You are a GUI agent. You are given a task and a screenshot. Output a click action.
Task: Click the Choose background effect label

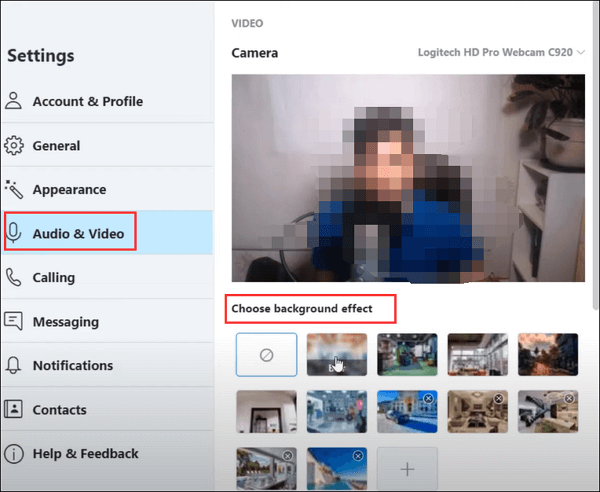point(302,308)
